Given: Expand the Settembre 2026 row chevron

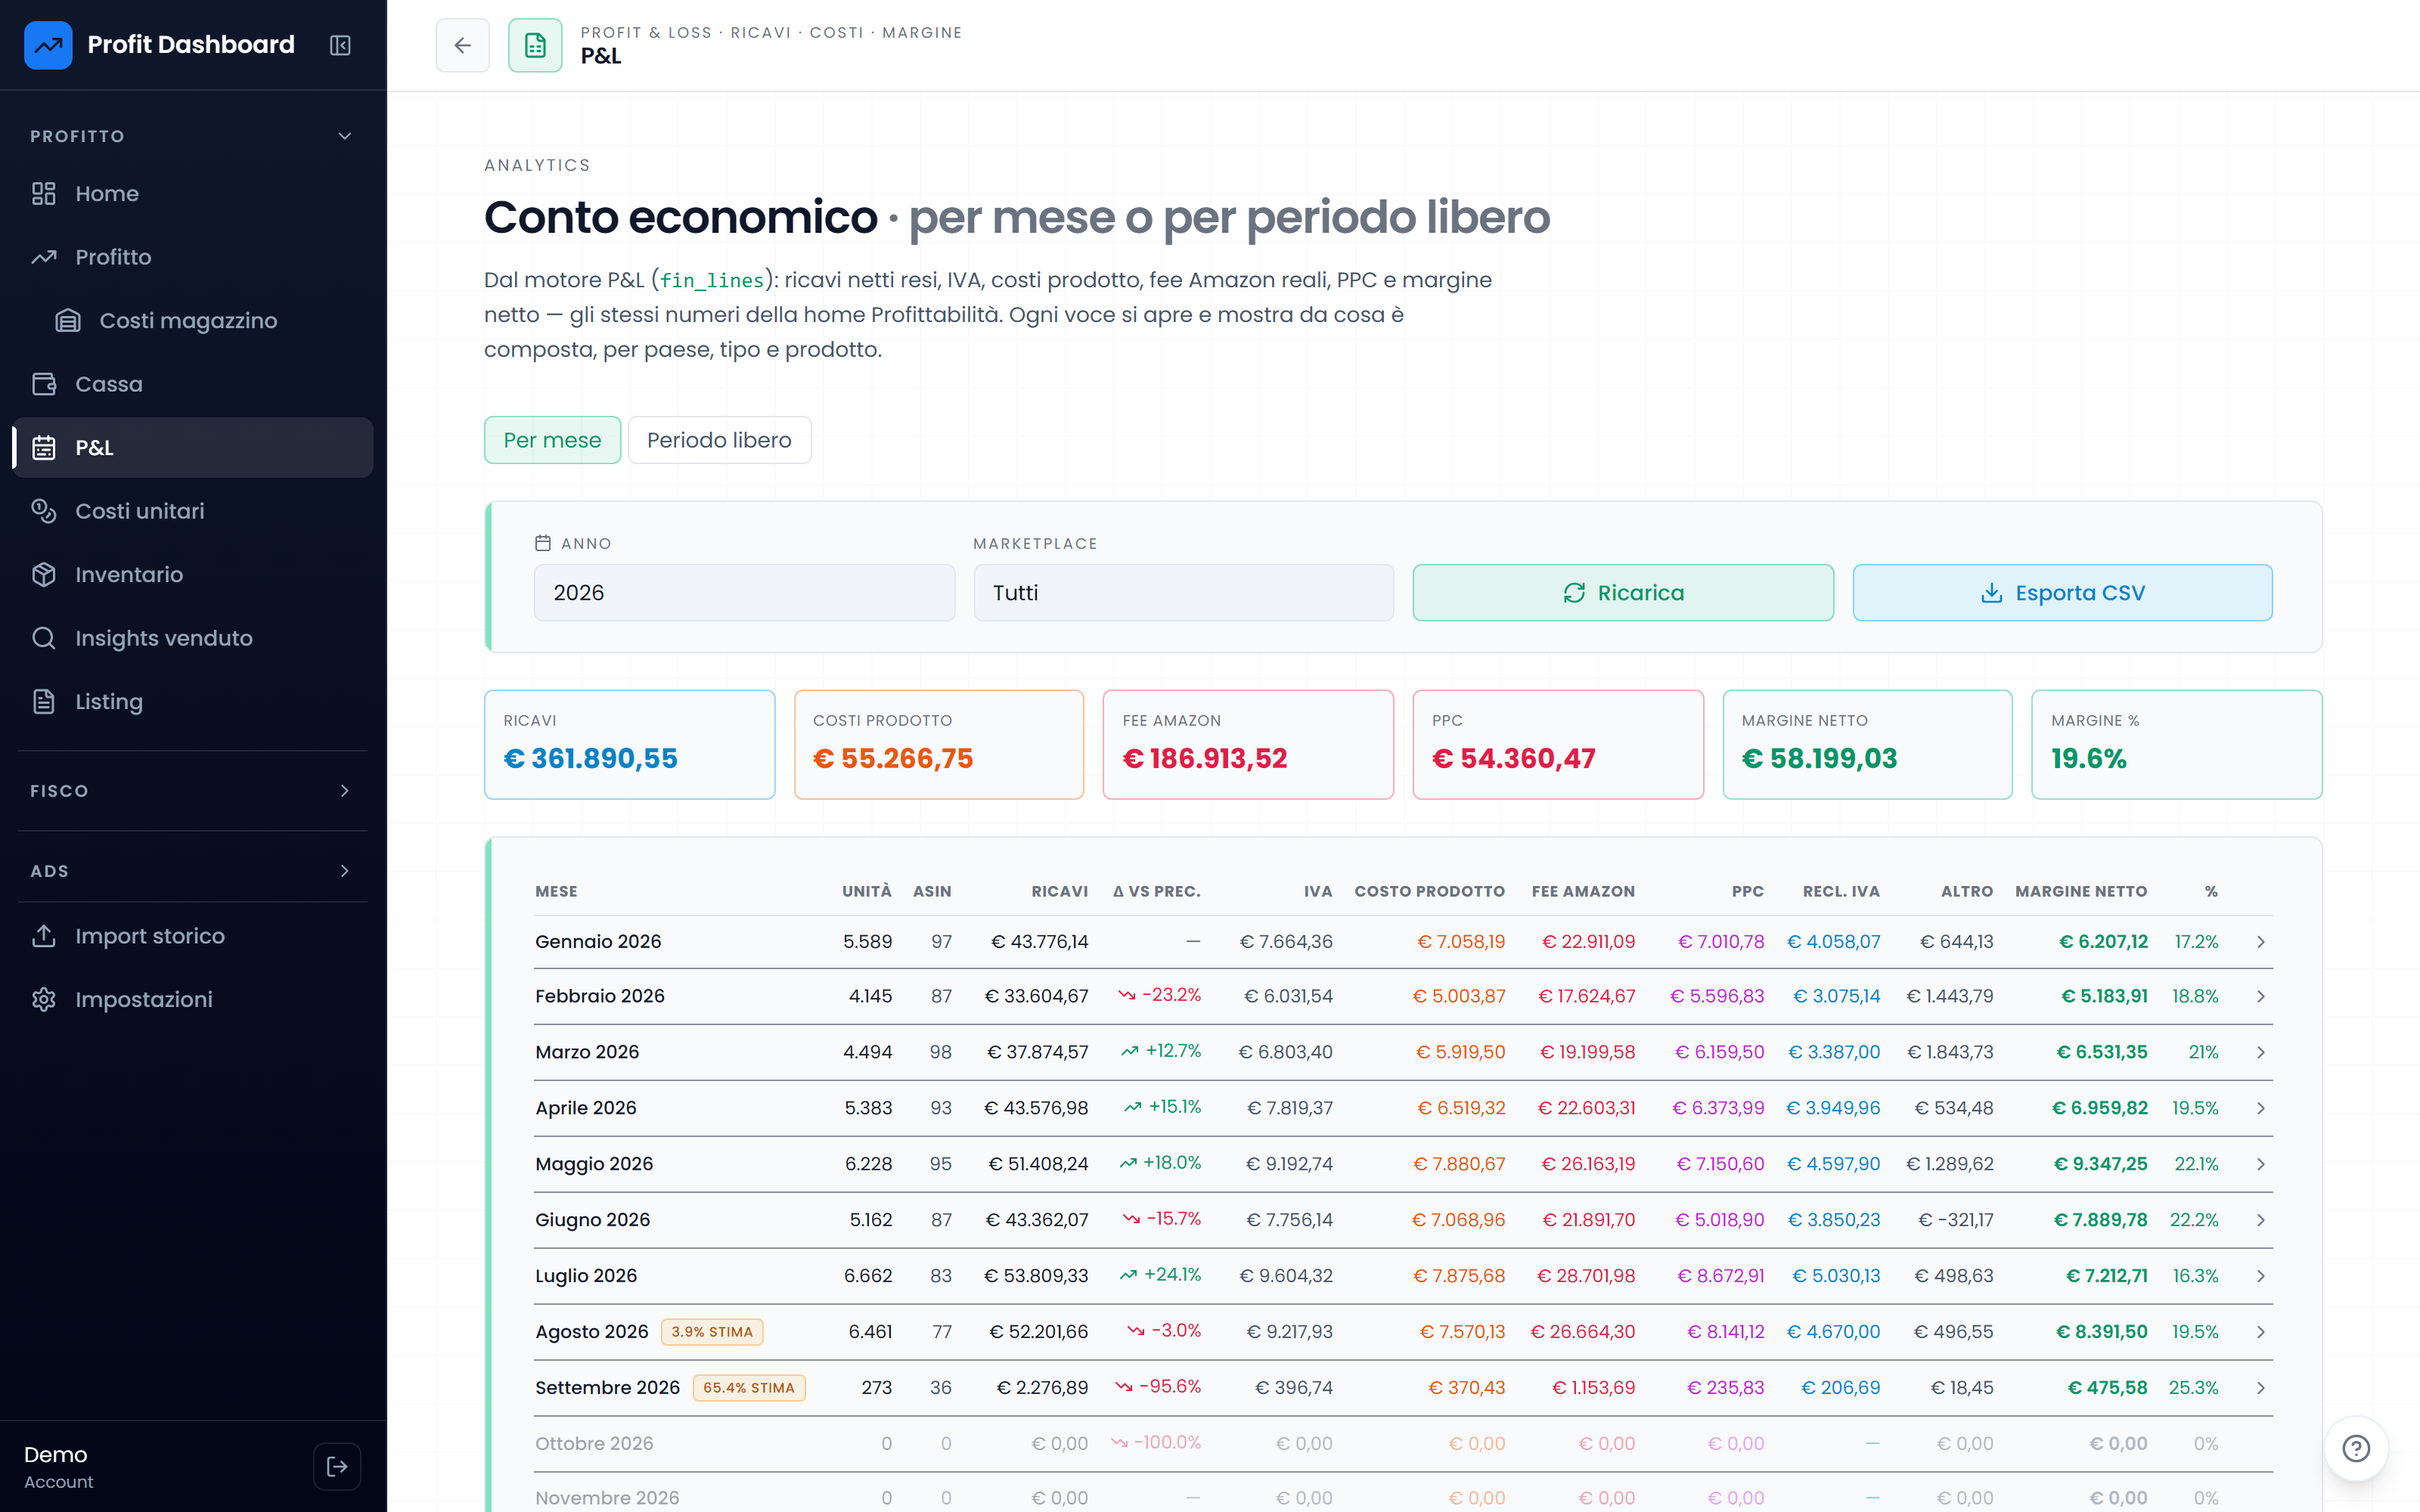Looking at the screenshot, I should tap(2260, 1389).
